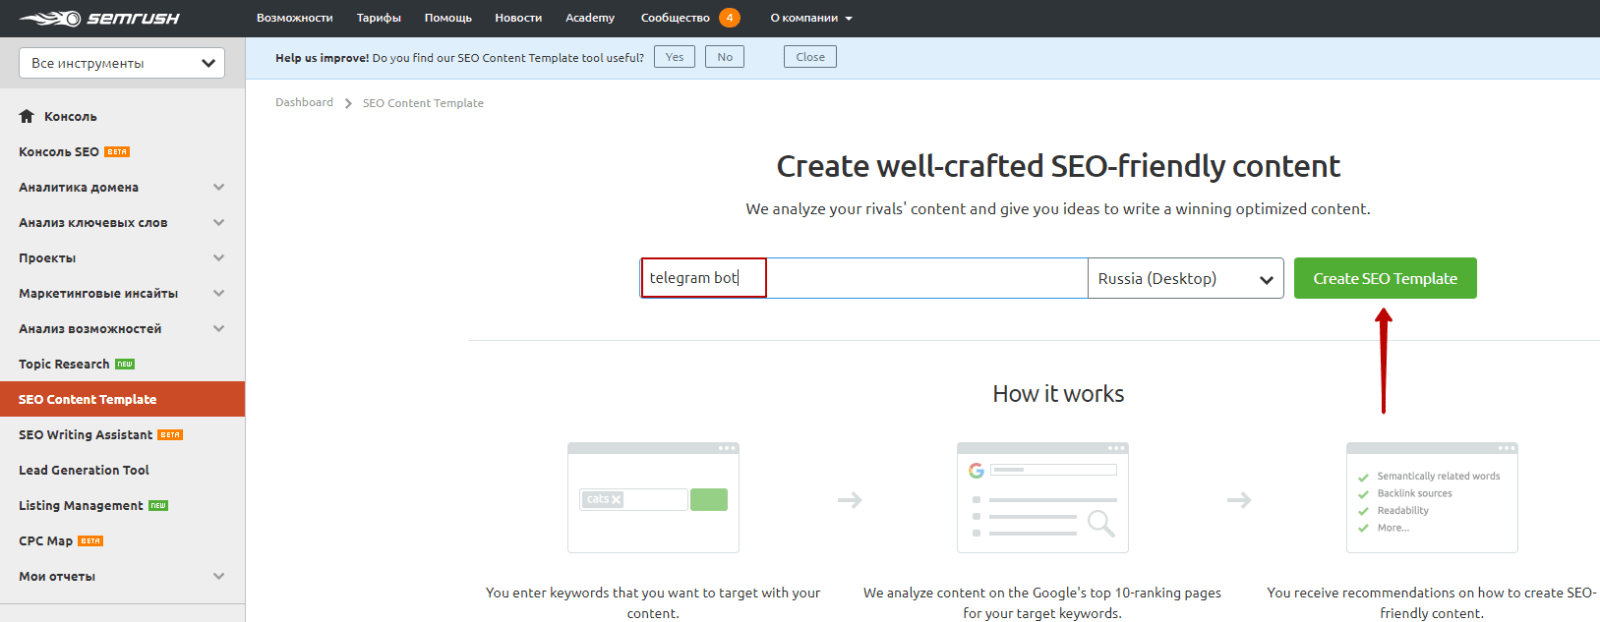Answer Yes to the survey banner

675,57
